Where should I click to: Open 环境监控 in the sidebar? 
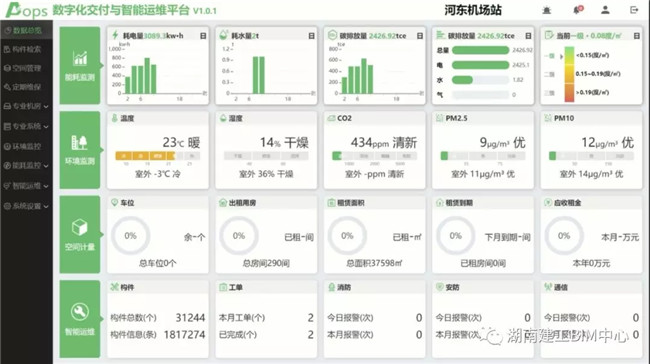pyautogui.click(x=26, y=146)
